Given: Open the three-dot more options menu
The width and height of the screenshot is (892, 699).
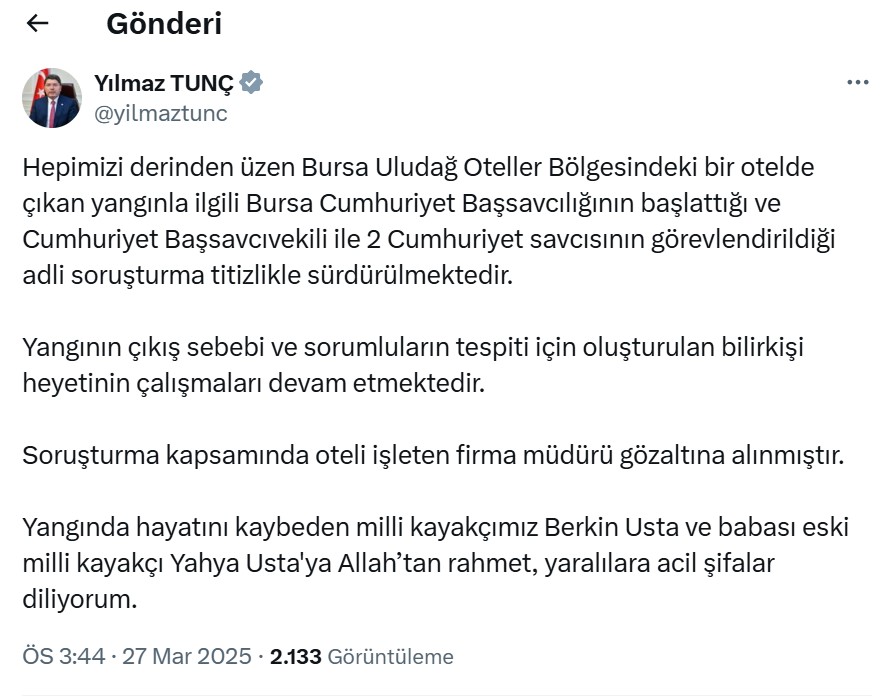Looking at the screenshot, I should pyautogui.click(x=857, y=83).
